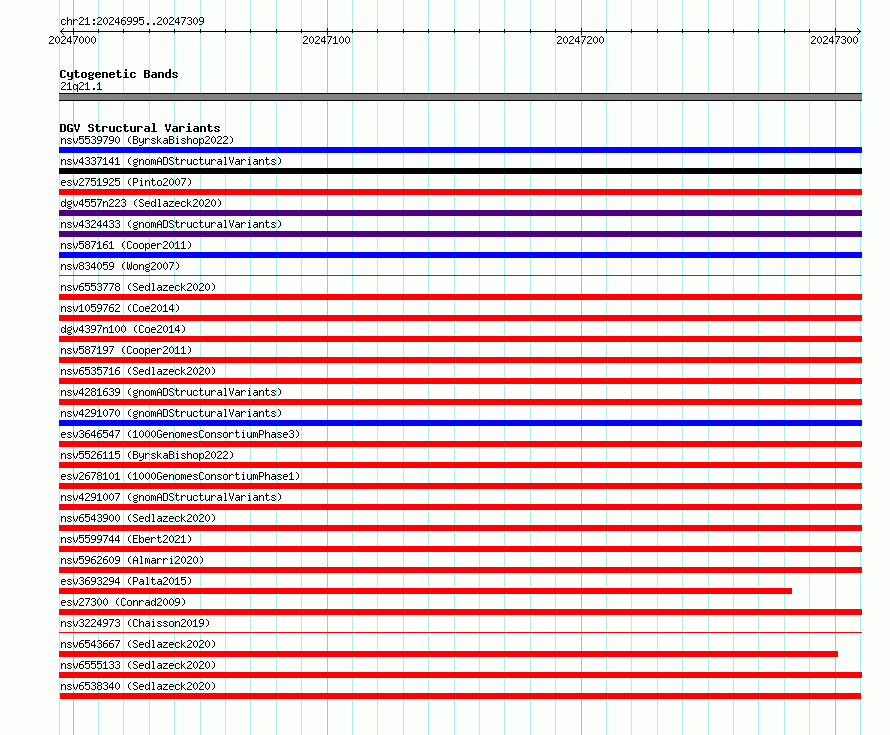The width and height of the screenshot is (890, 735).
Task: Click the red bar under nsv5599744
Action: [x=460, y=549]
